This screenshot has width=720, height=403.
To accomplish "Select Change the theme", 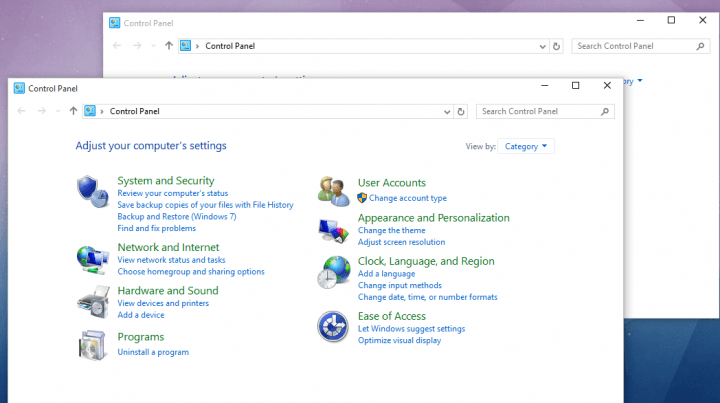I will [392, 230].
